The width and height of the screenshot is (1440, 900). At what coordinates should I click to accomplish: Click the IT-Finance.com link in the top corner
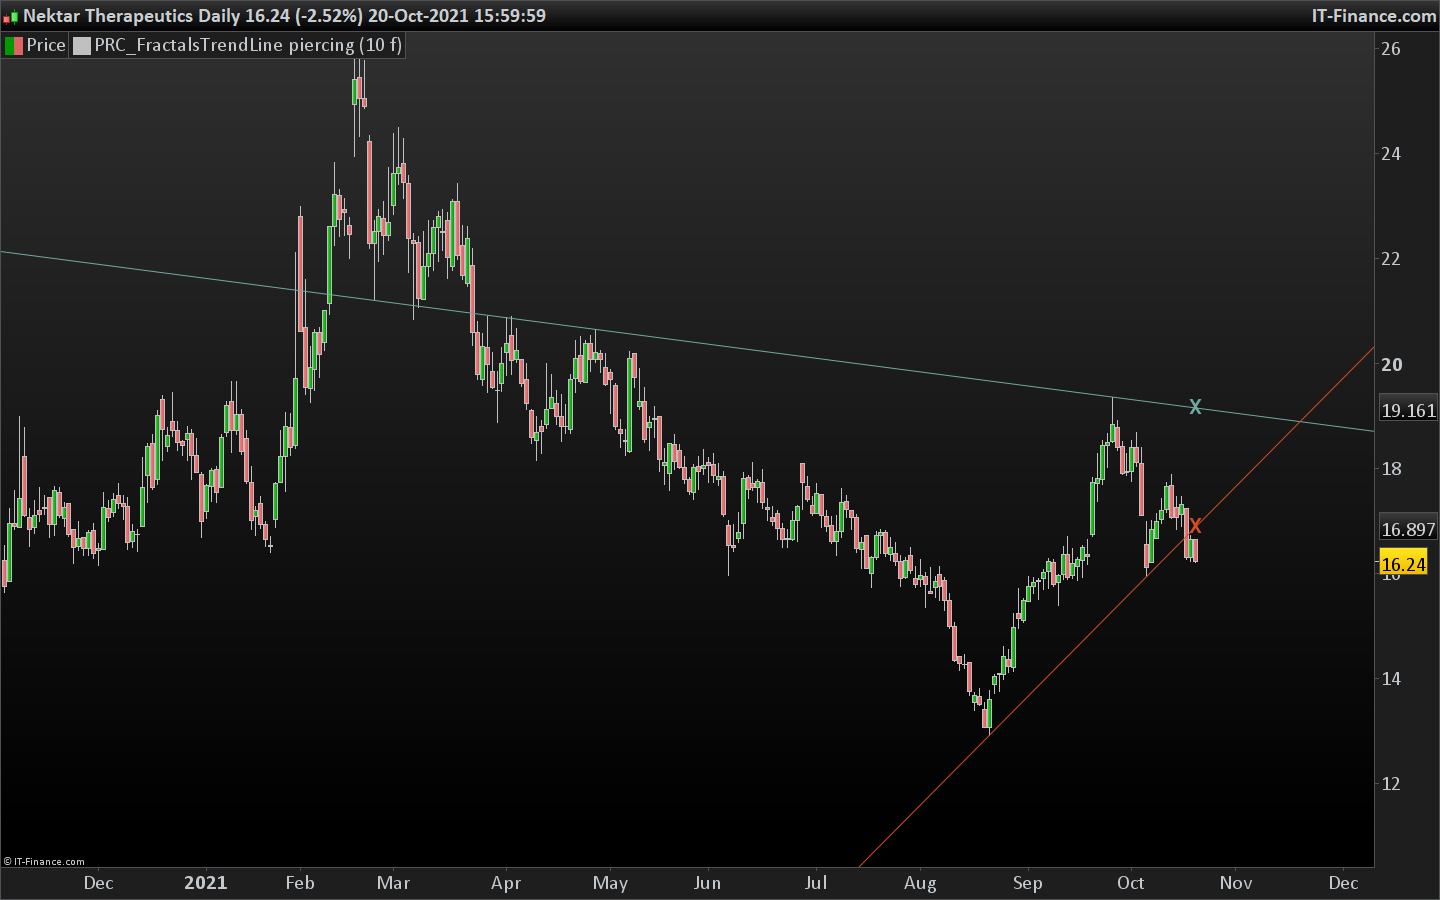1374,16
